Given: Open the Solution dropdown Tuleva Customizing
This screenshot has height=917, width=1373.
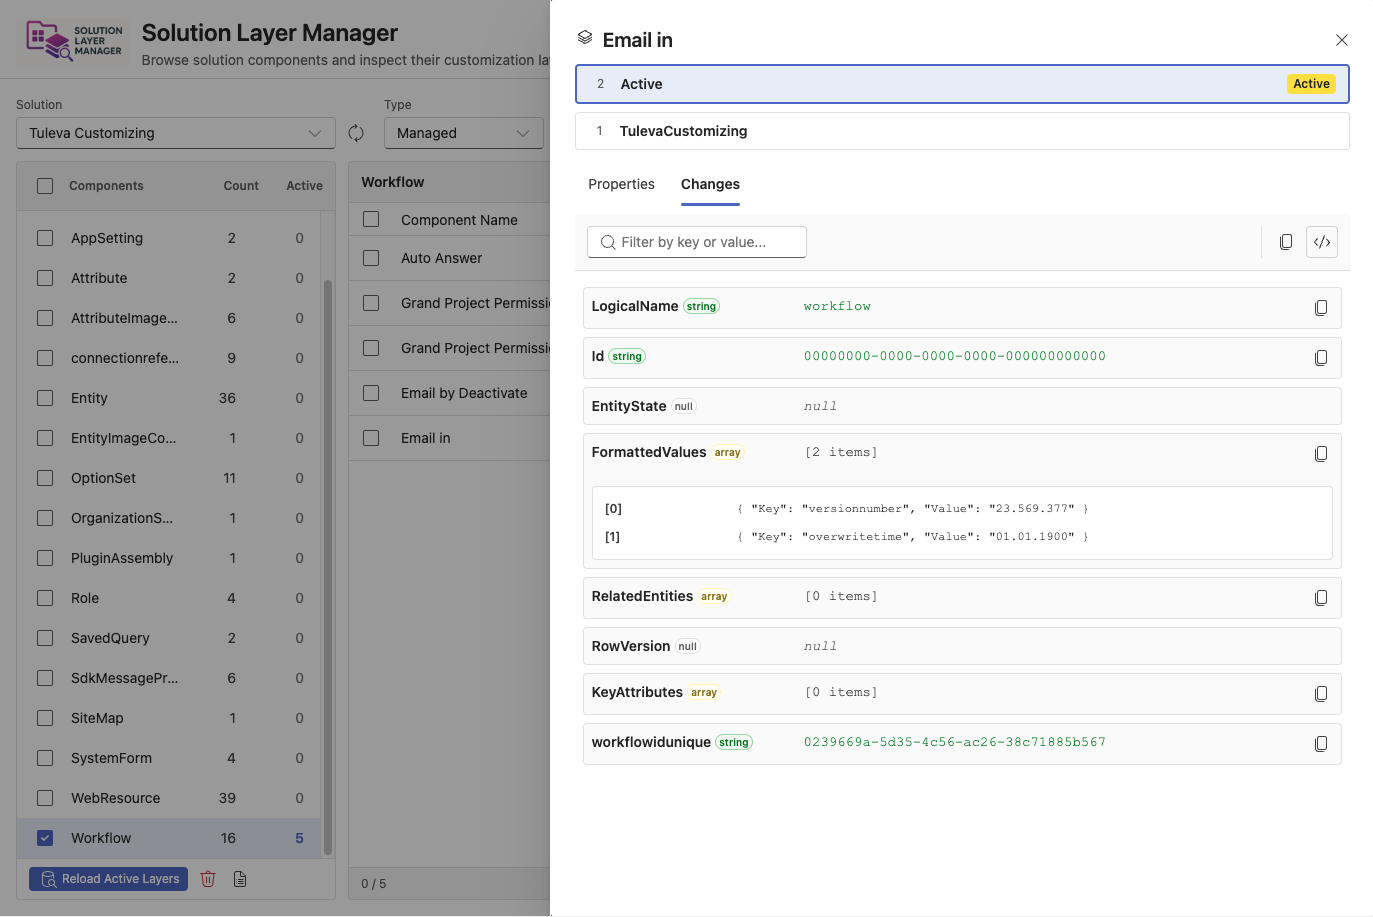Looking at the screenshot, I should tap(176, 133).
